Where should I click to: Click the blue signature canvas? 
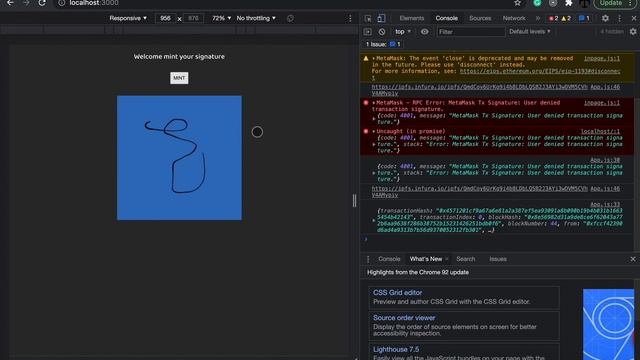click(x=179, y=158)
